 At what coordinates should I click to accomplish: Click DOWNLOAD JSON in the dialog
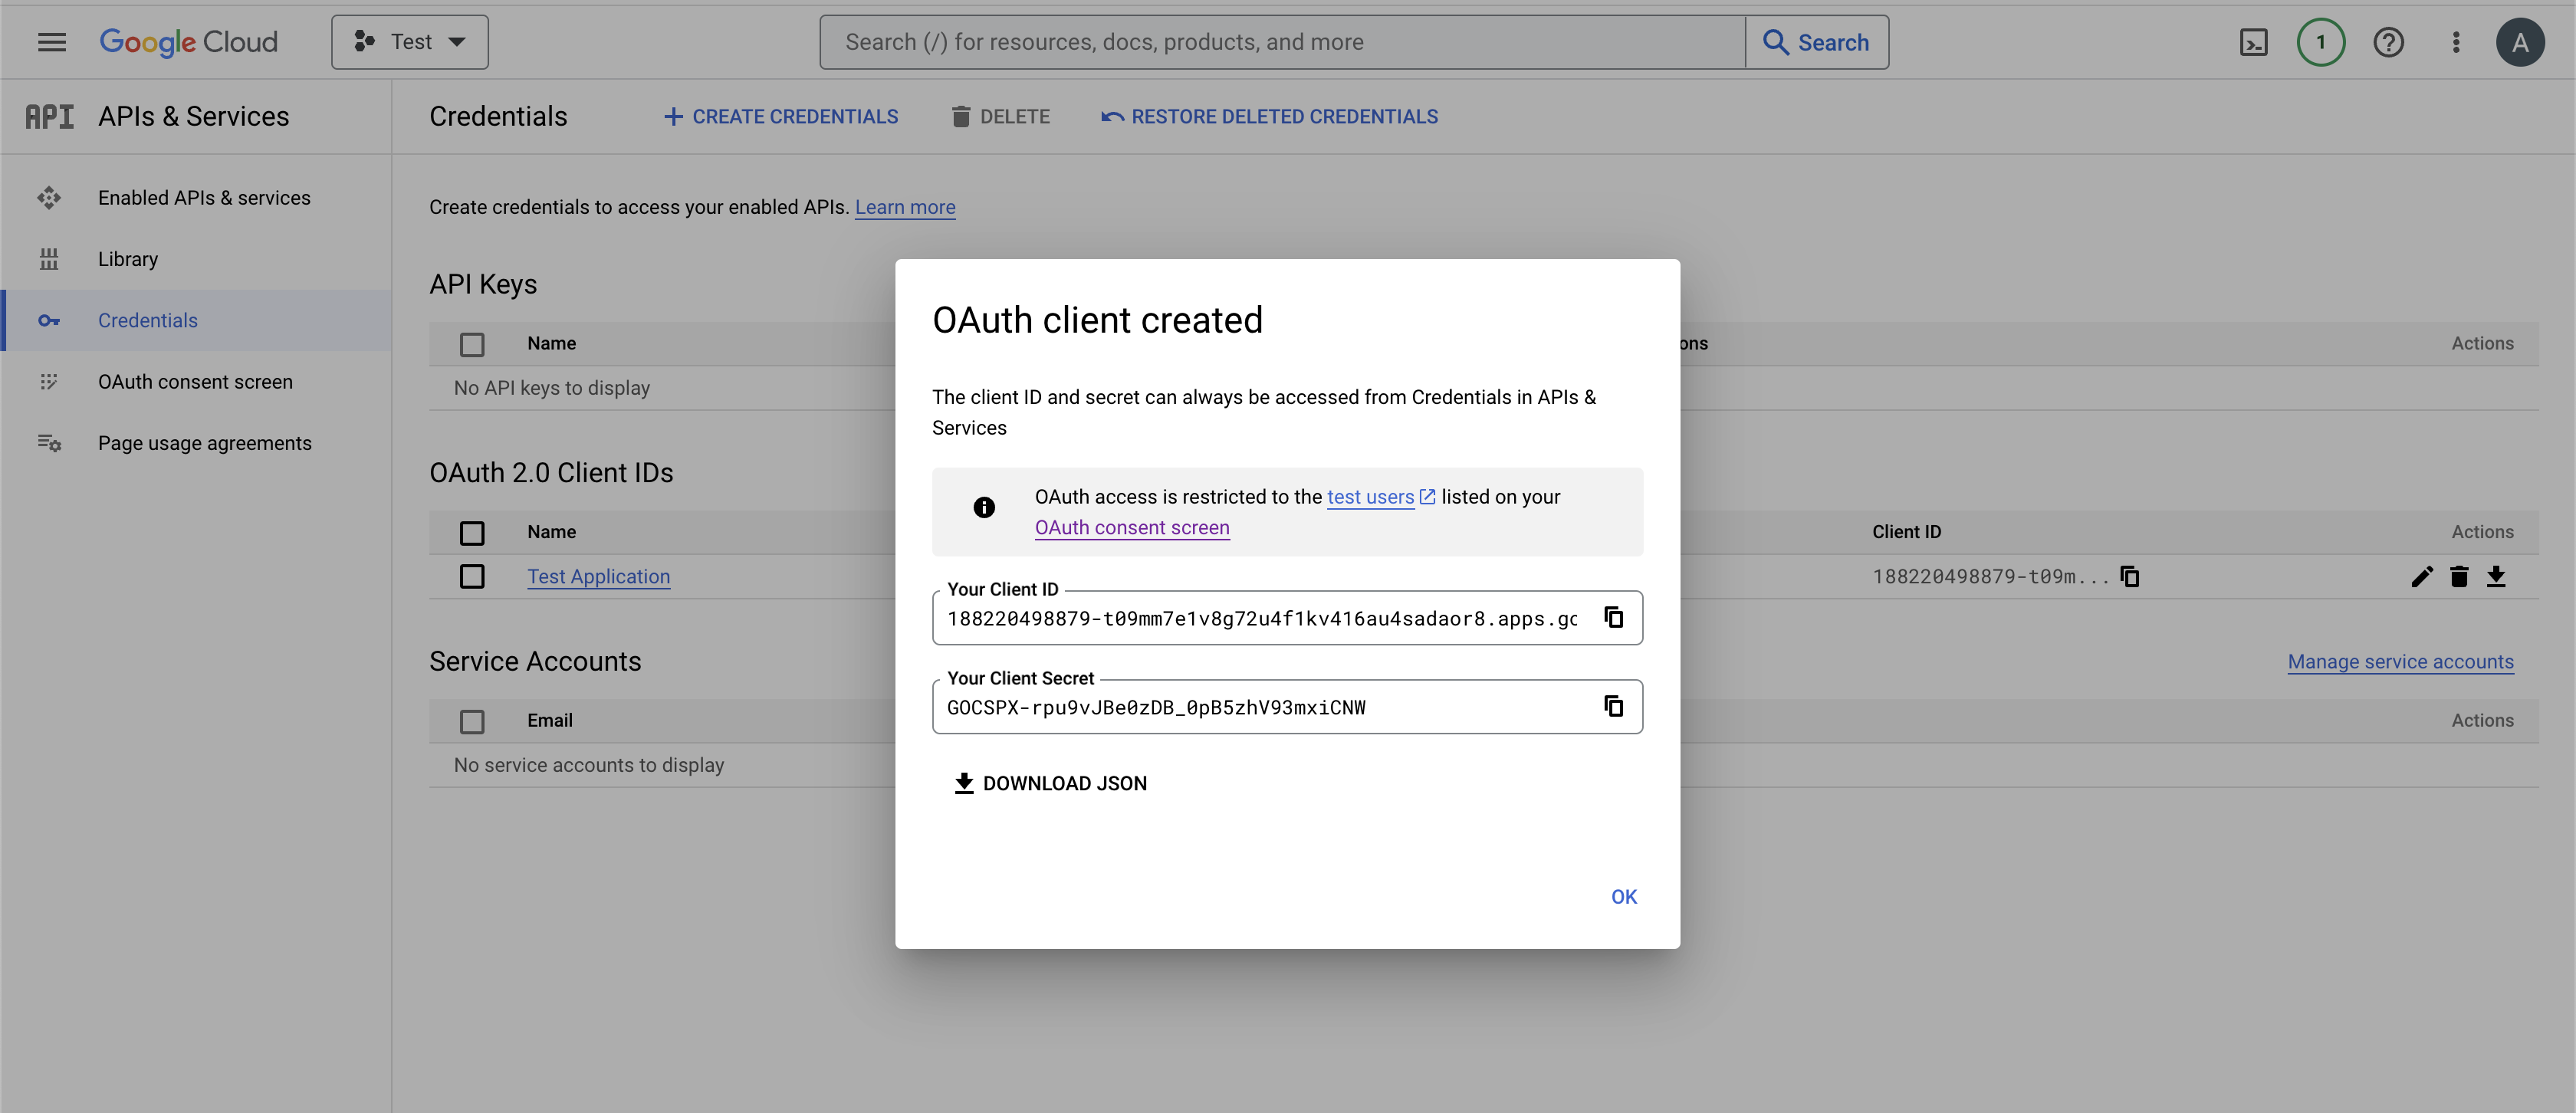[x=1051, y=784]
